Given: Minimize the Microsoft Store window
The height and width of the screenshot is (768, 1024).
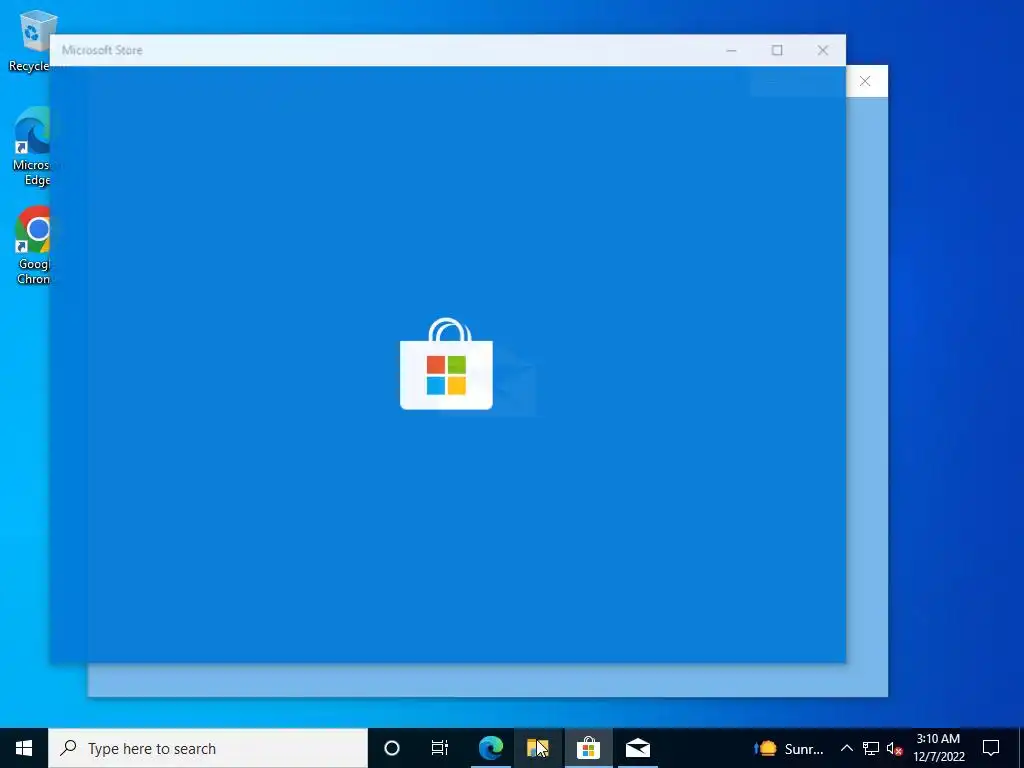Looking at the screenshot, I should 731,50.
